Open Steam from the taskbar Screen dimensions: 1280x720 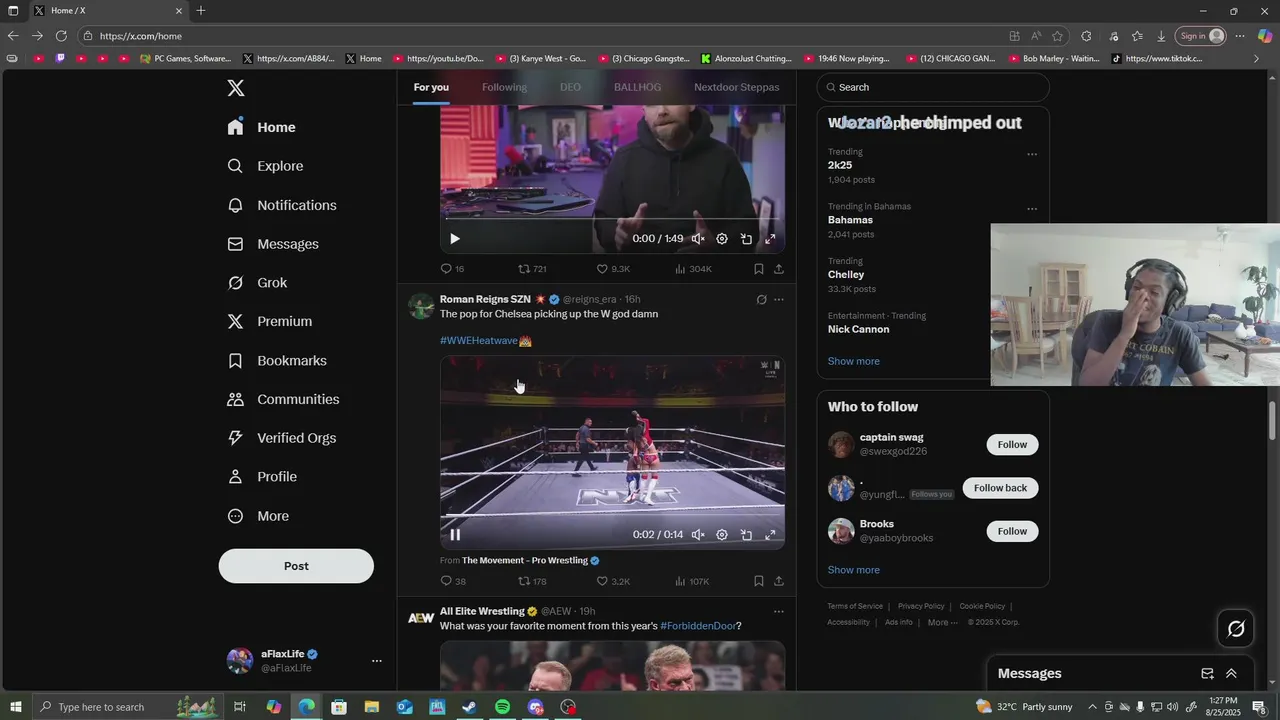point(469,707)
